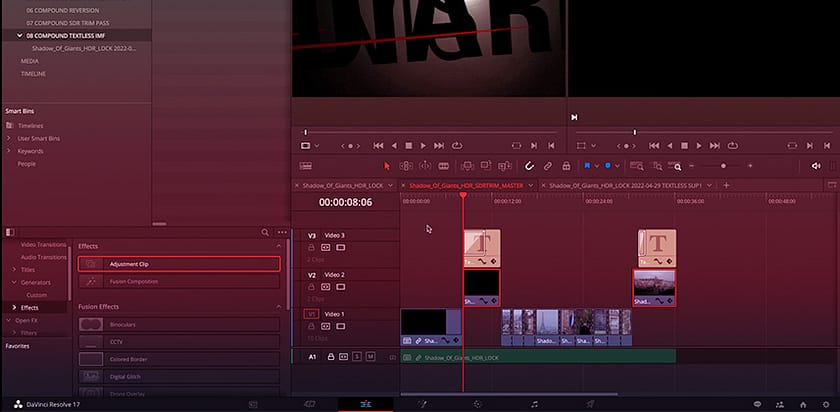Select the Blade Edit Mode tool
Screen dimensions: 840x412
tap(444, 166)
